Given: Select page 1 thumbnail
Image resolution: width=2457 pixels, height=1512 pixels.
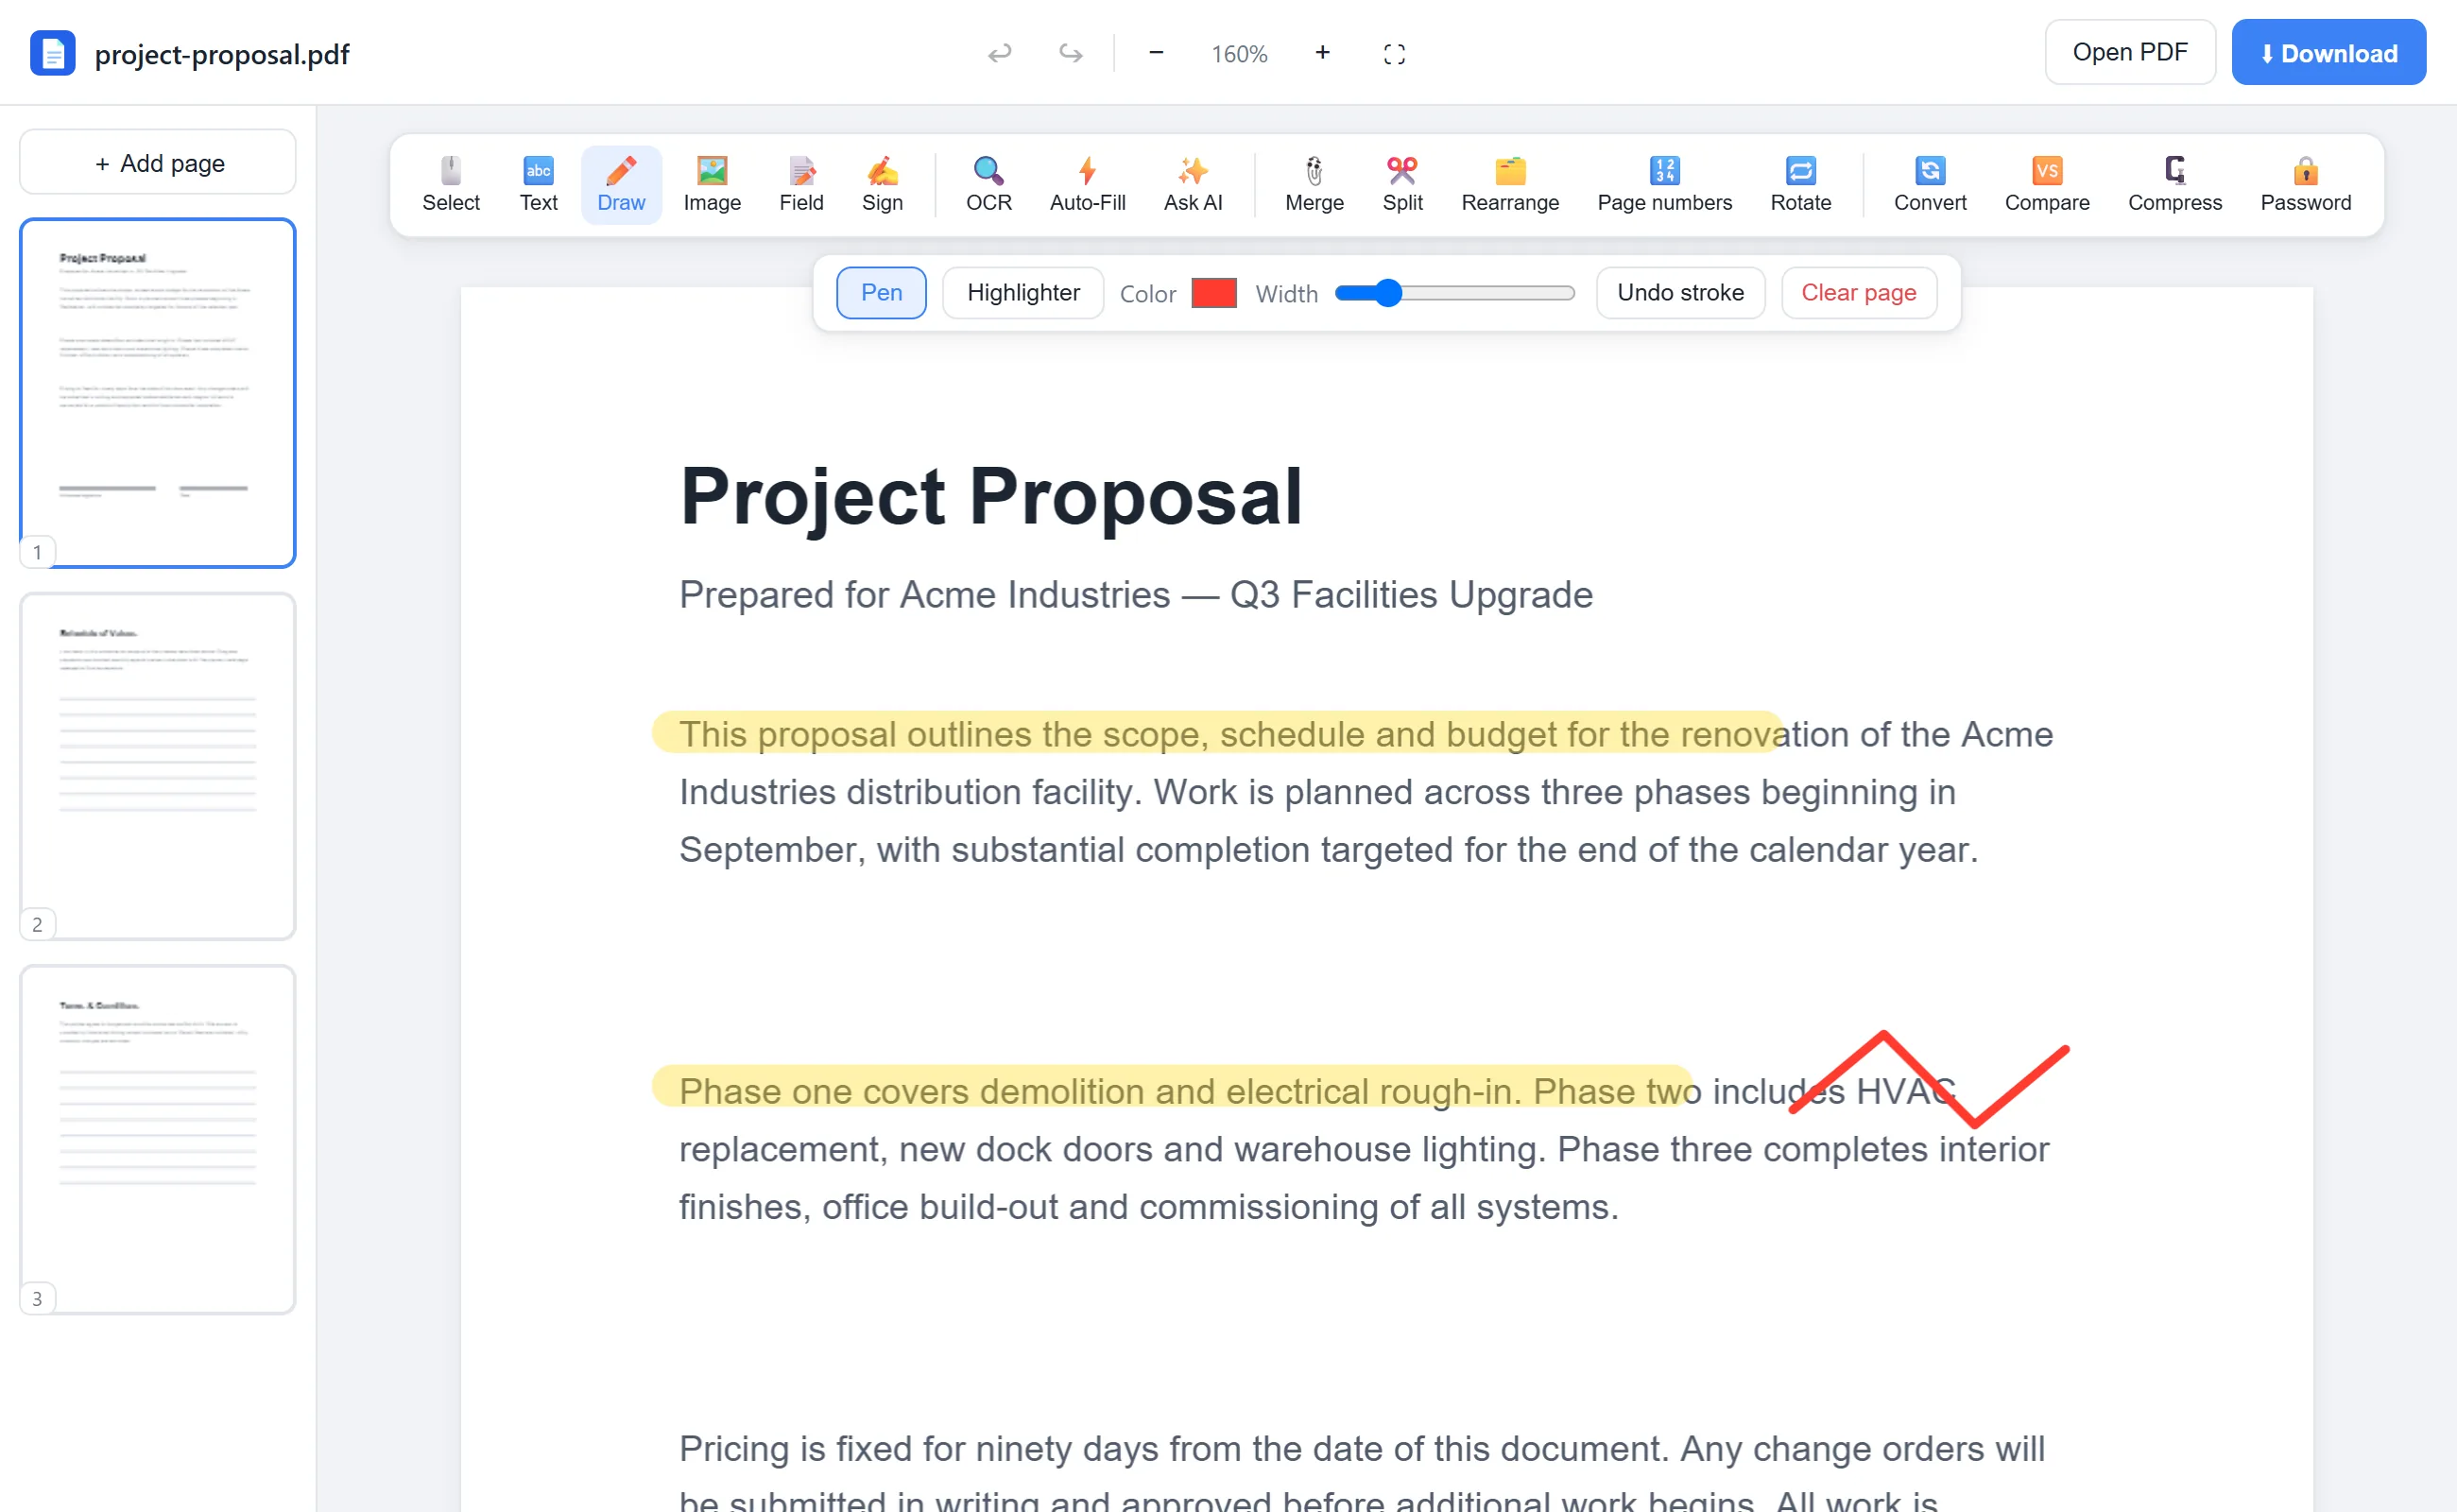Looking at the screenshot, I should click(158, 393).
